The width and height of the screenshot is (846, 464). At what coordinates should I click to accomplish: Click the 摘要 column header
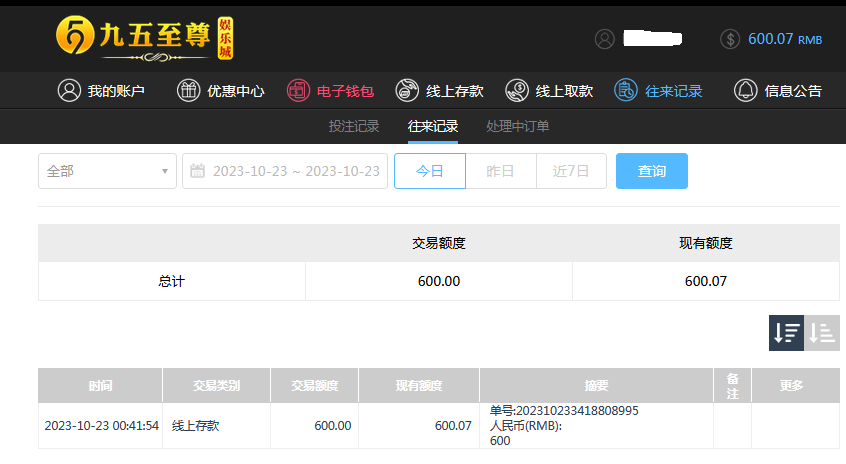[x=596, y=385]
